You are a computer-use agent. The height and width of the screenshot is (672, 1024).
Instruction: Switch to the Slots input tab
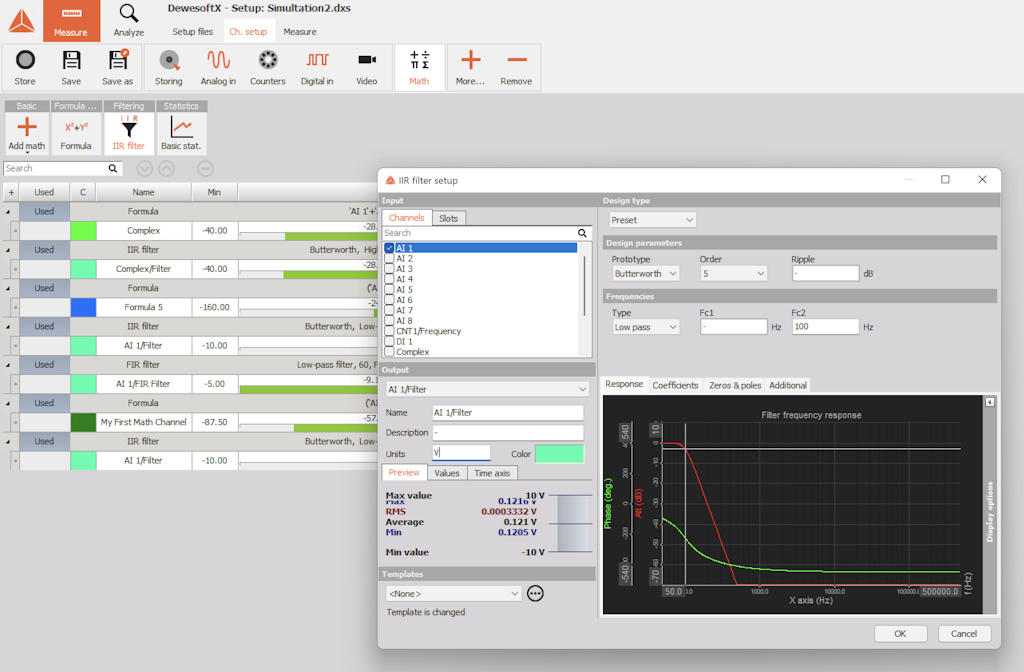(x=449, y=218)
